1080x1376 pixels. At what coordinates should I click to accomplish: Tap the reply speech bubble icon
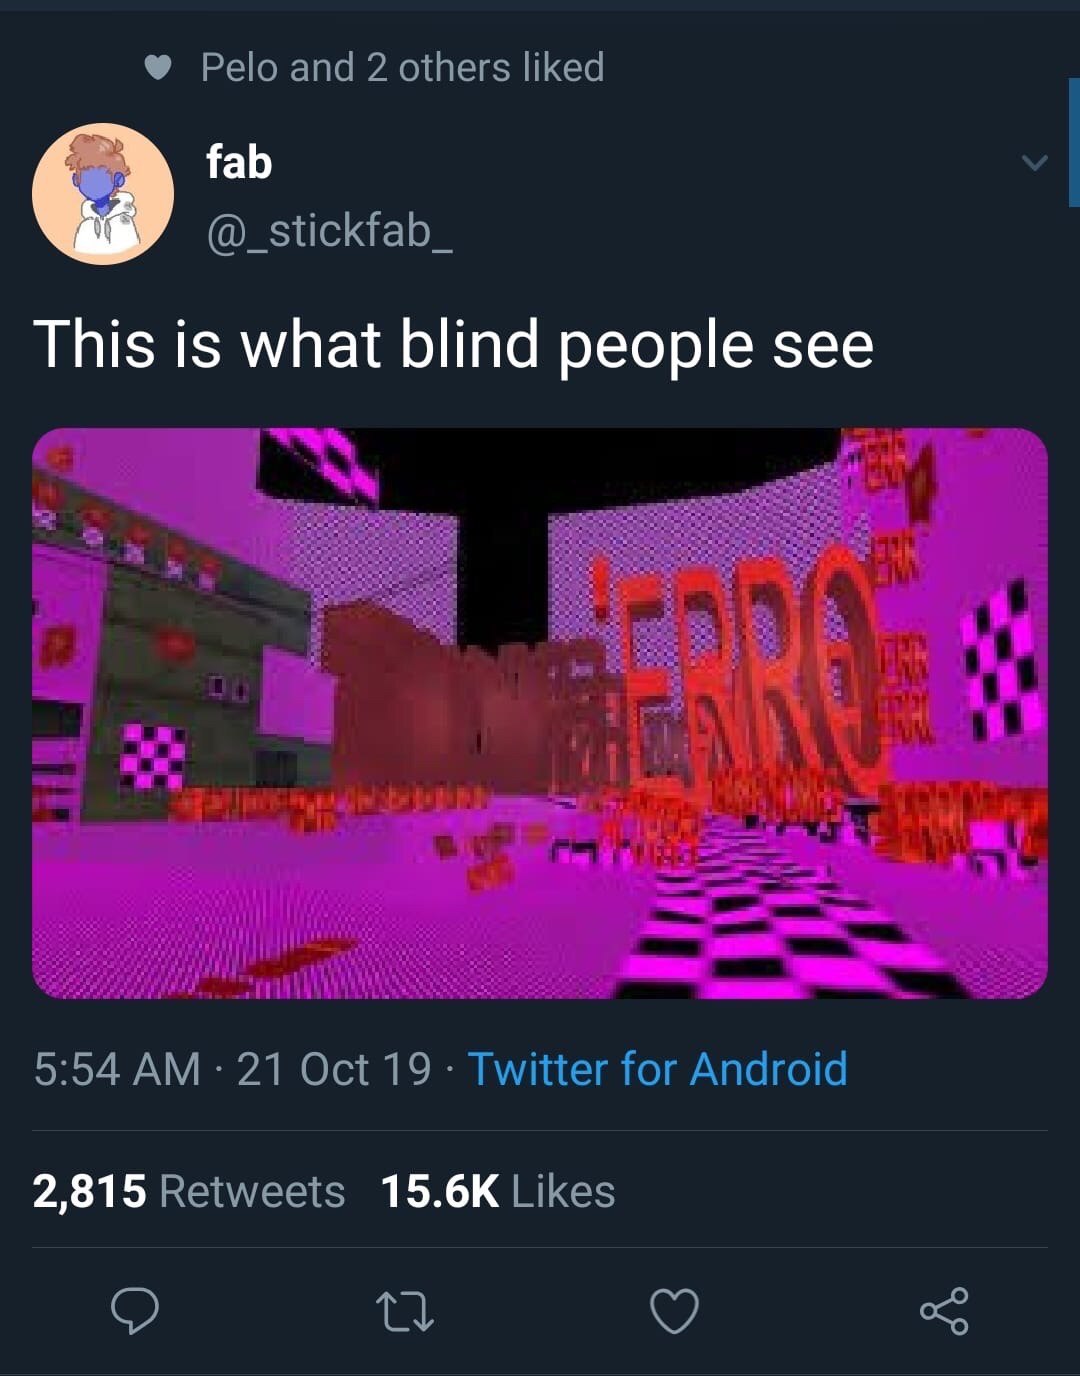134,1310
